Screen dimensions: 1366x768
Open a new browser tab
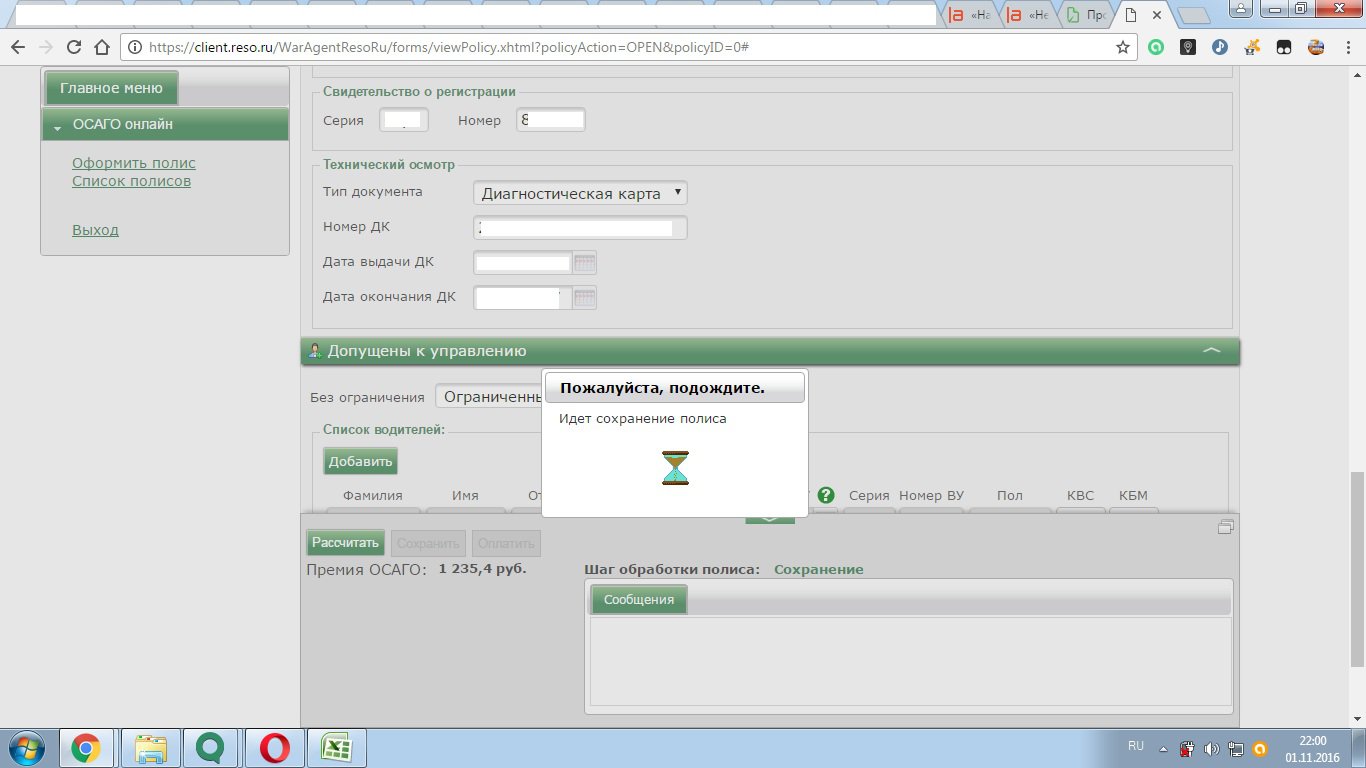1193,15
